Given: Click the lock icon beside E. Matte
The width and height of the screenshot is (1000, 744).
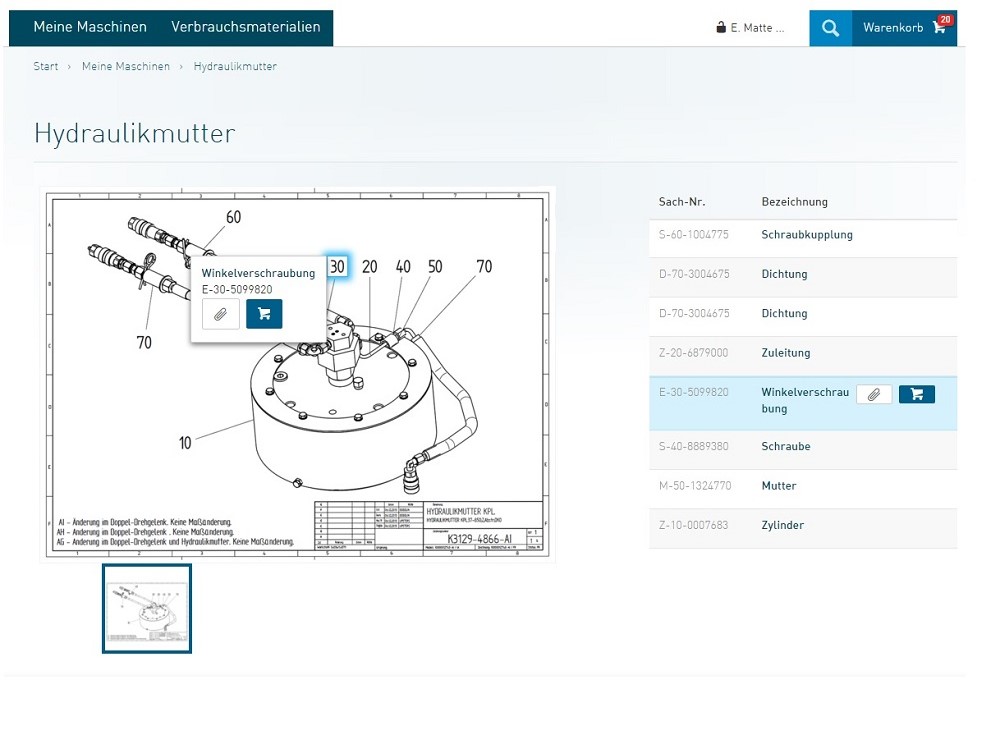Looking at the screenshot, I should (722, 27).
